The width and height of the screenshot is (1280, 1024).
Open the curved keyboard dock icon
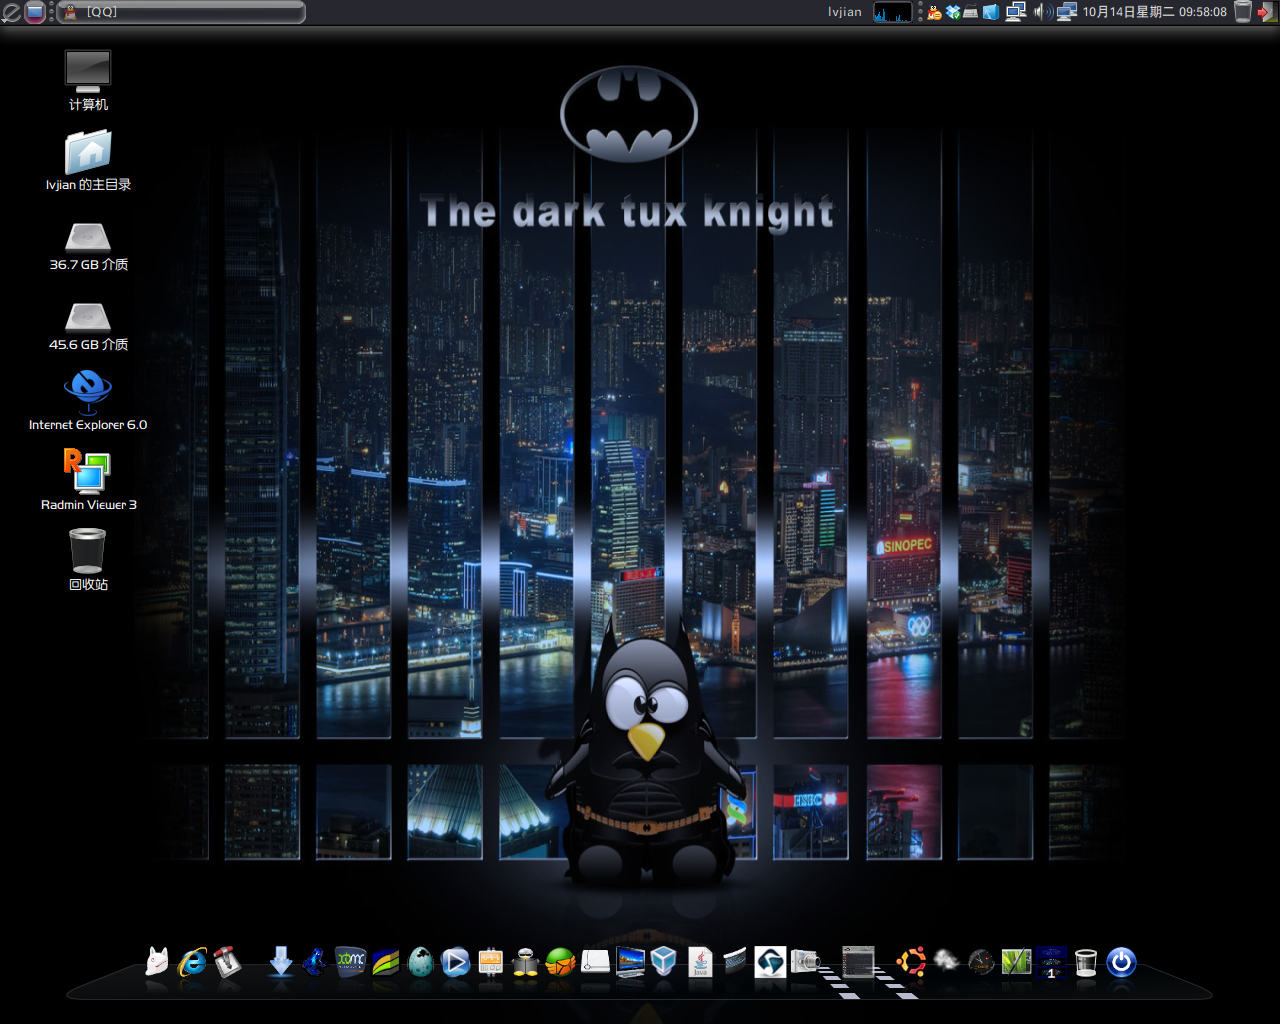pyautogui.click(x=735, y=962)
